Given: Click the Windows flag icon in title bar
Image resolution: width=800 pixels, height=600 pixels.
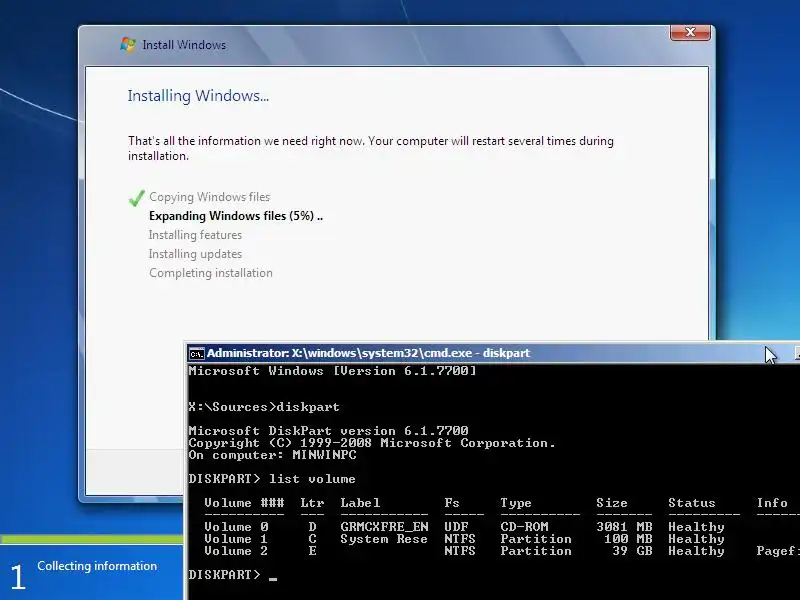Looking at the screenshot, I should coord(128,44).
